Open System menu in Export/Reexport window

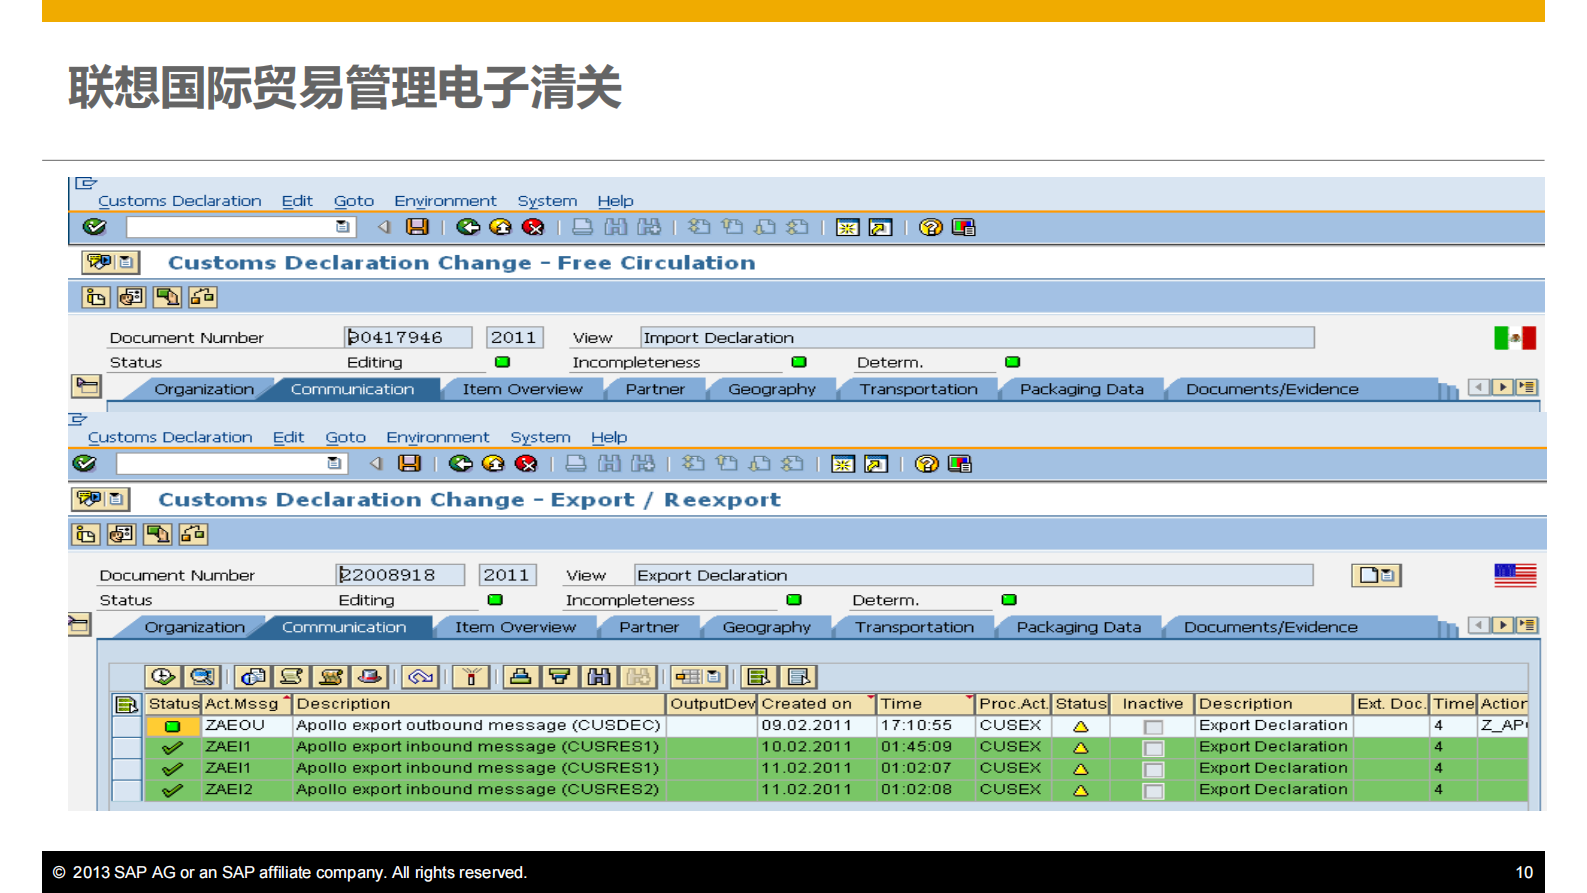[540, 437]
